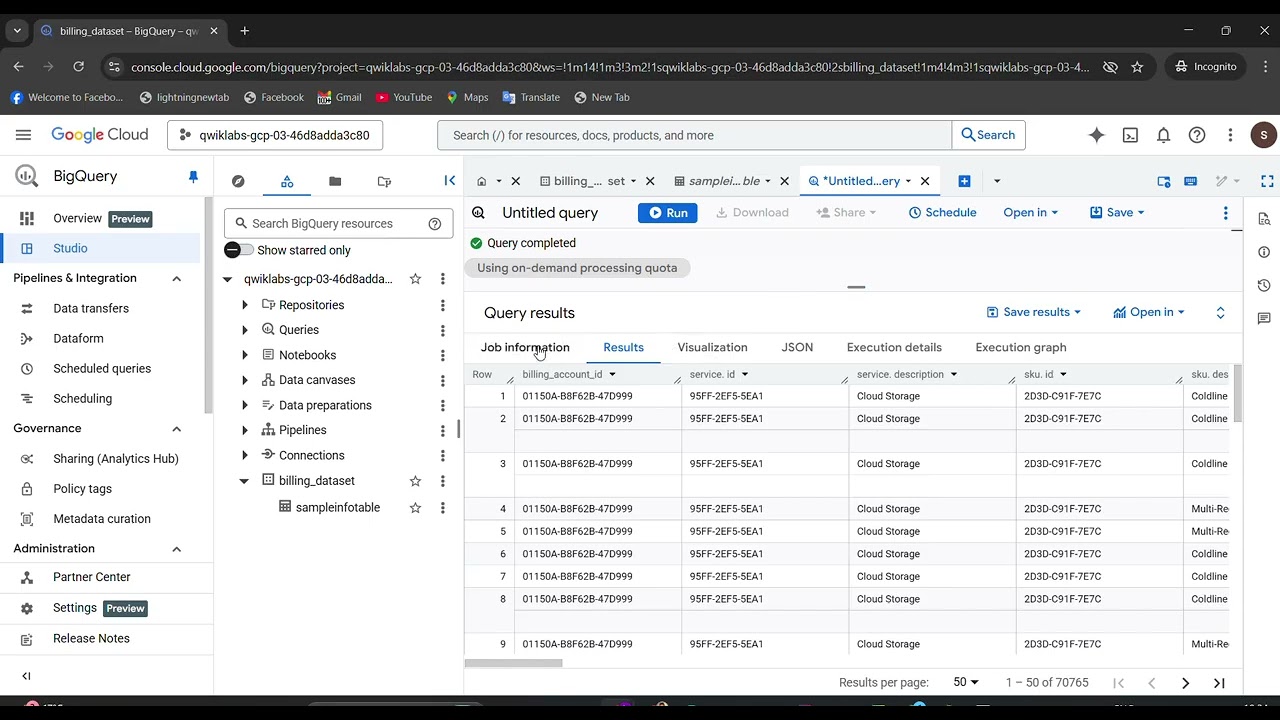The height and width of the screenshot is (720, 1280).
Task: Jump to last results page
Action: (1219, 683)
